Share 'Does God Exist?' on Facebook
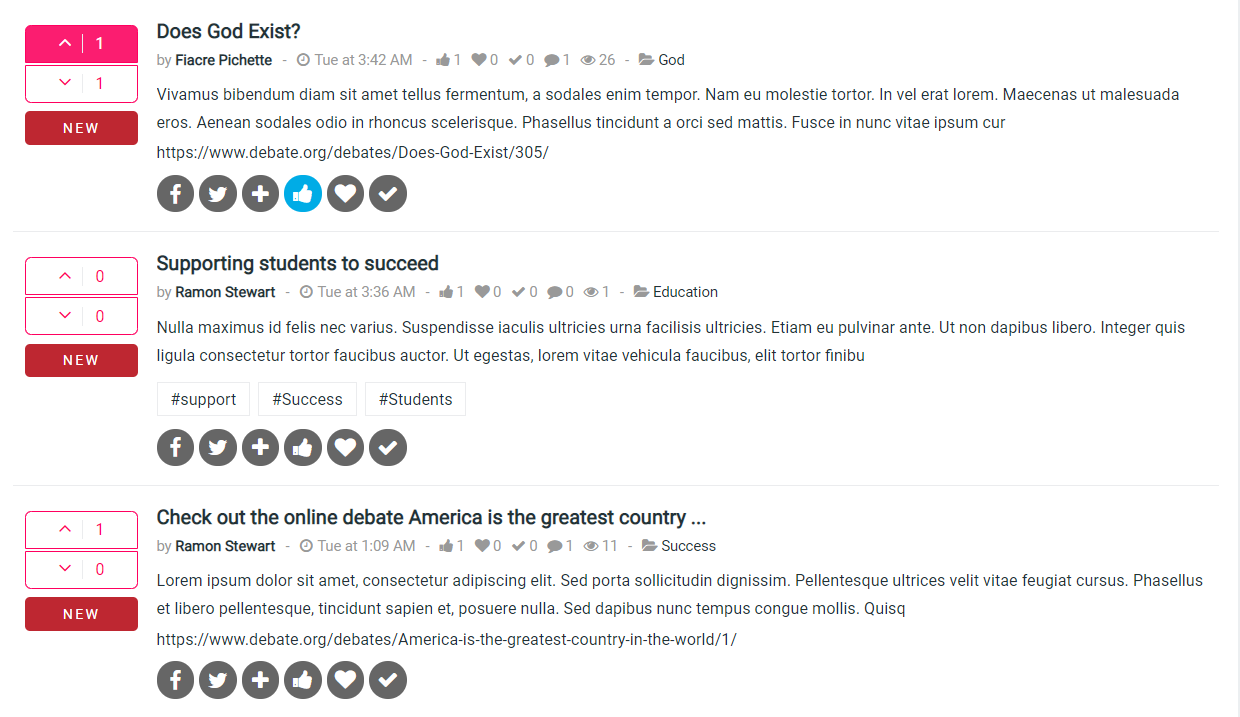This screenshot has height=717, width=1240. [x=175, y=193]
